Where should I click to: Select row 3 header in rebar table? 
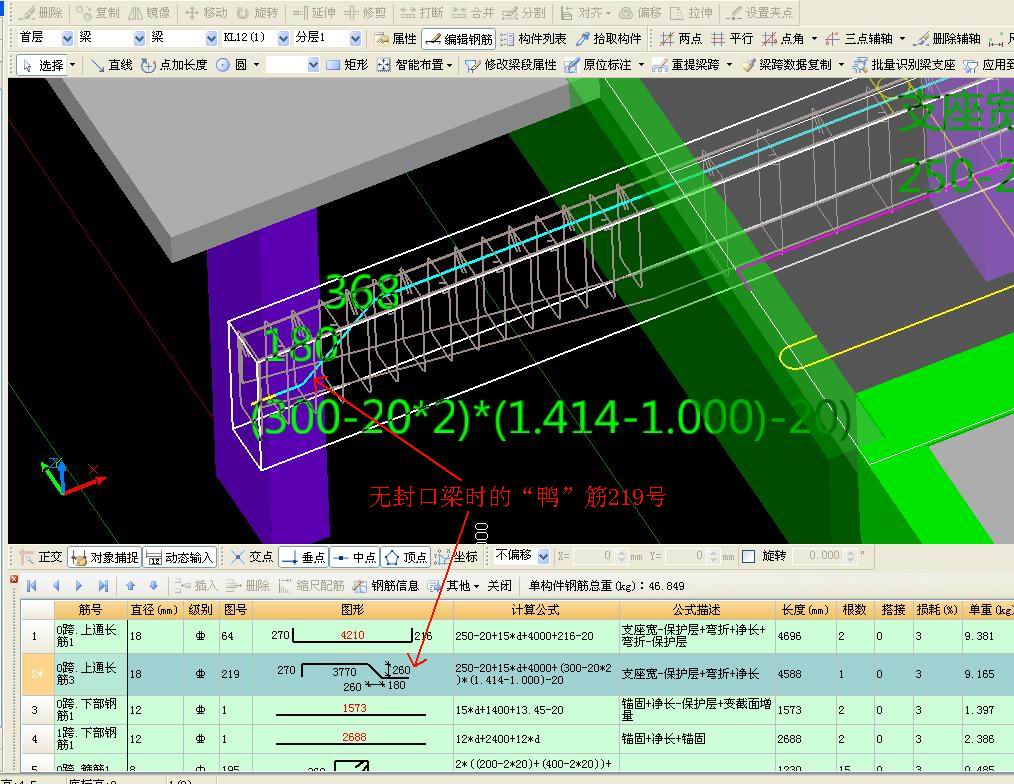[36, 710]
